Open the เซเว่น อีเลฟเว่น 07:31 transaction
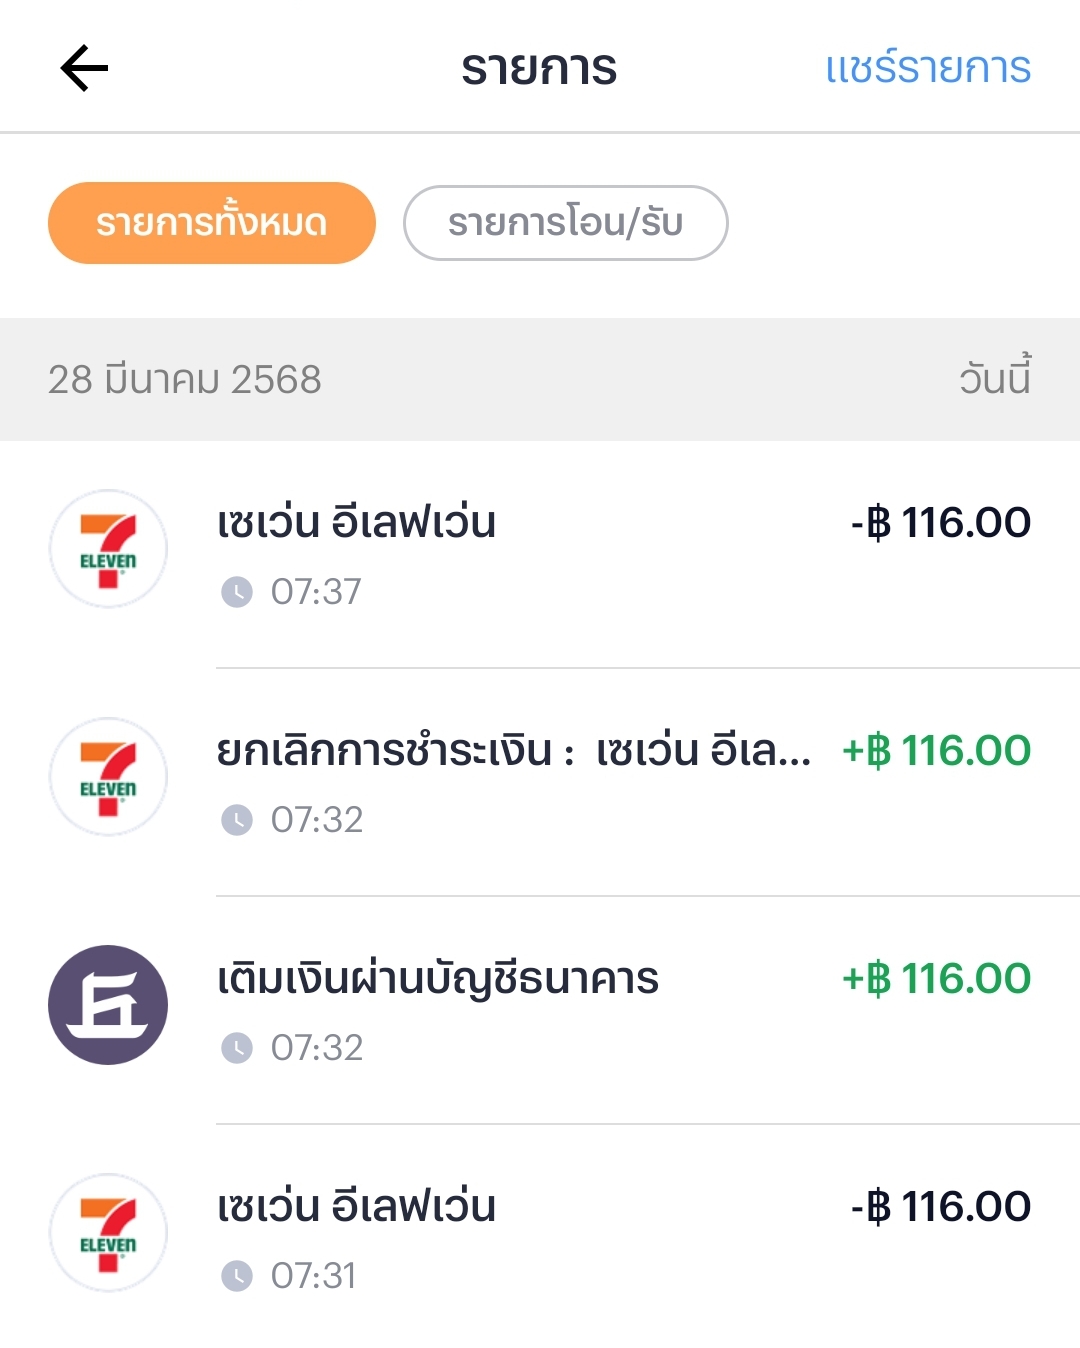This screenshot has width=1080, height=1348. point(540,1236)
